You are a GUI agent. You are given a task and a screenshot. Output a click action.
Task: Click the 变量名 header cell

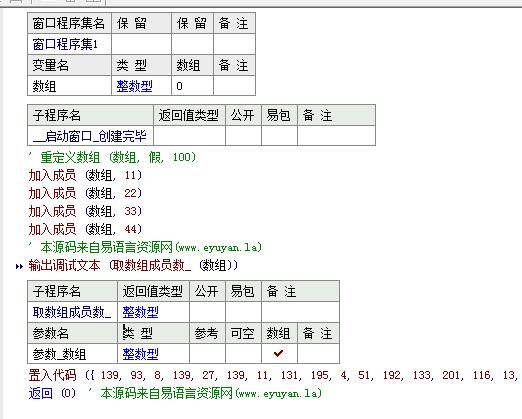pyautogui.click(x=69, y=65)
